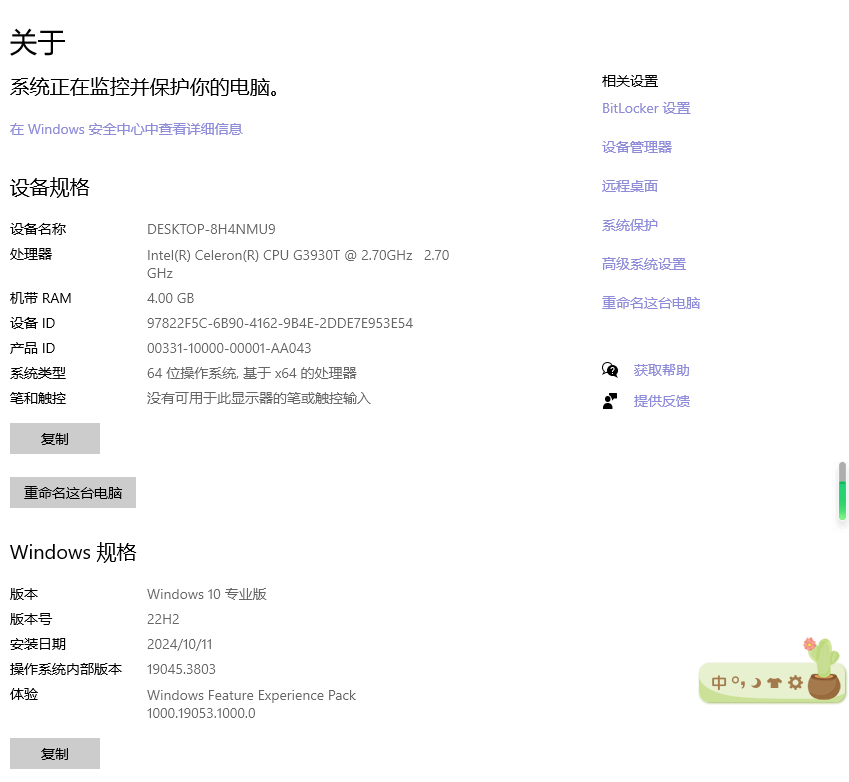Click the 提供反馈 link
The image size is (849, 782).
pos(661,401)
